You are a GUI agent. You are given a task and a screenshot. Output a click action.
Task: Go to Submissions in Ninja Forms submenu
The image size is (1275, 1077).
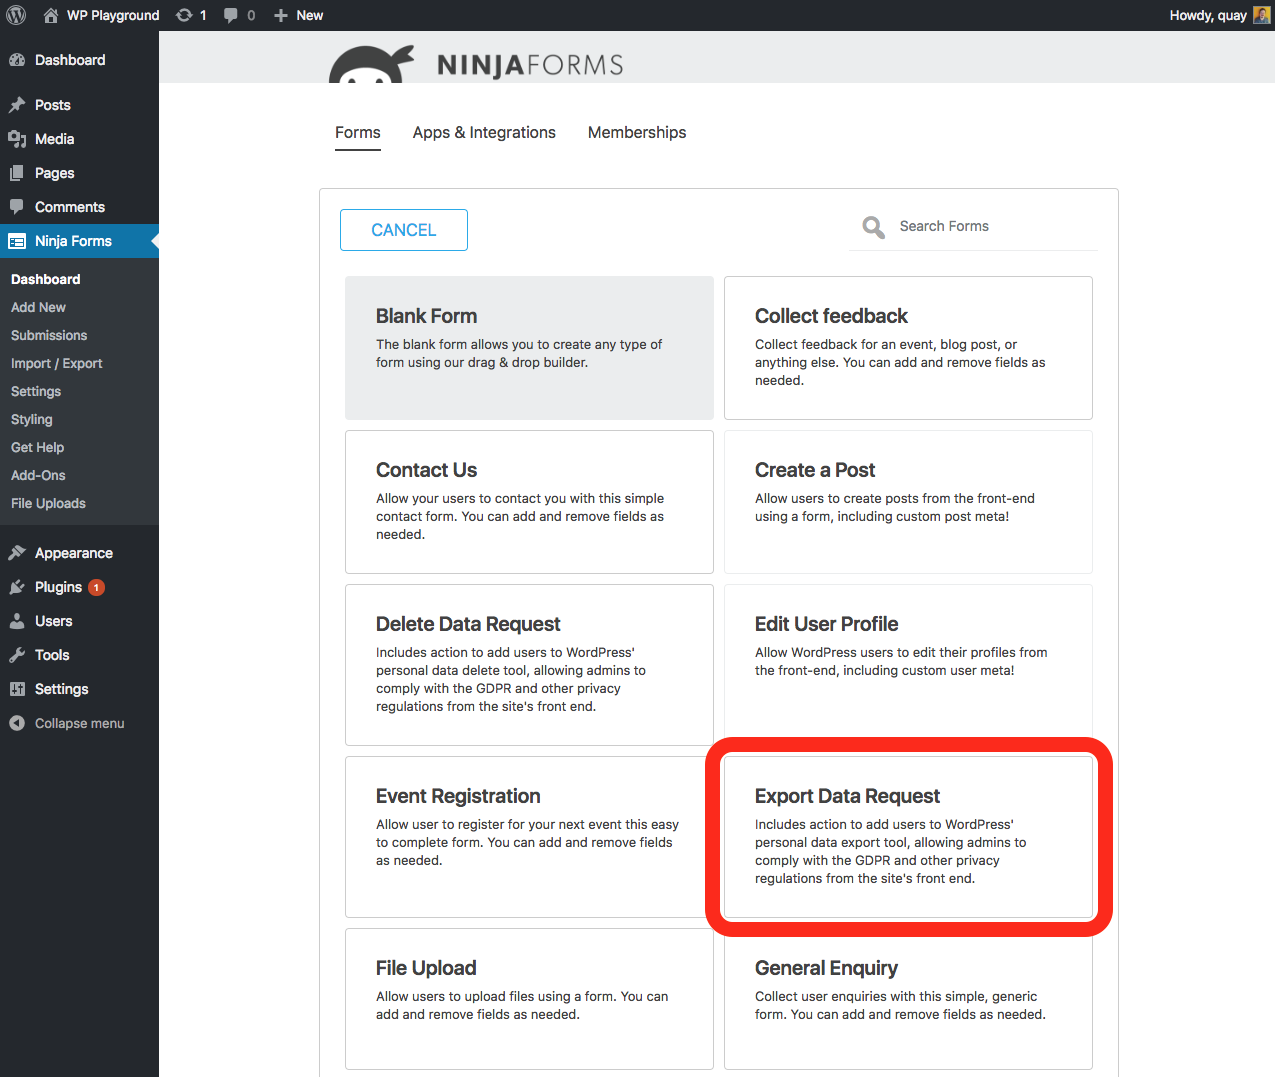49,335
